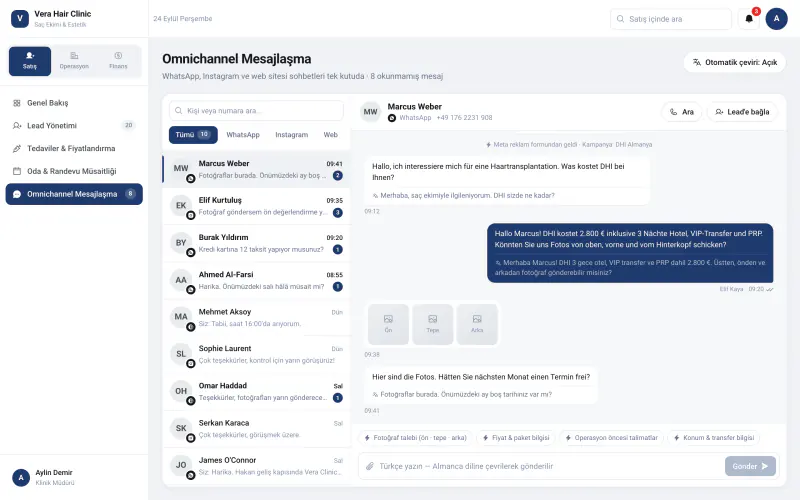Click the EK avatar in the conversation list
The image size is (800, 500).
pyautogui.click(x=181, y=206)
